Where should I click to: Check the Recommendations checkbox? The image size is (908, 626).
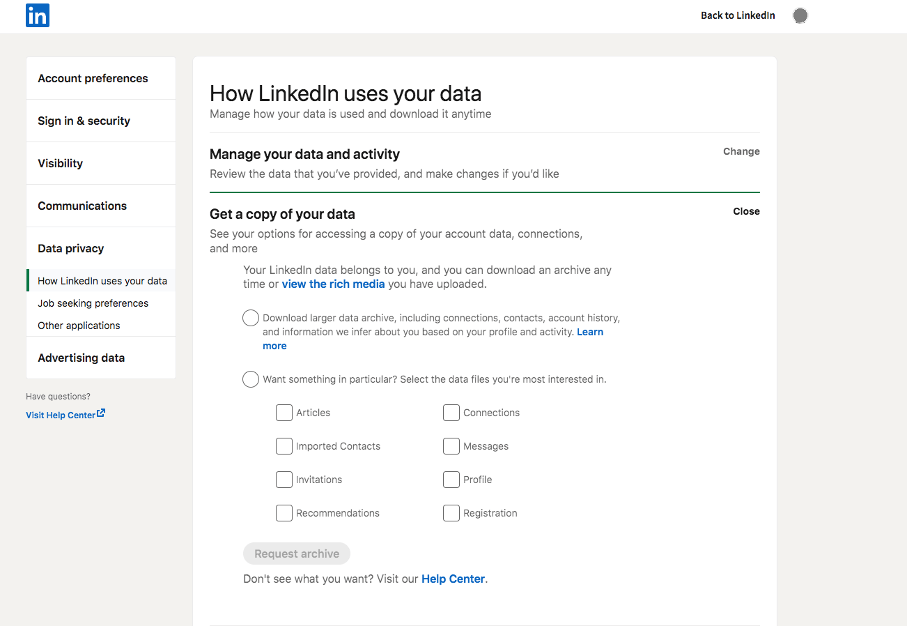(284, 513)
